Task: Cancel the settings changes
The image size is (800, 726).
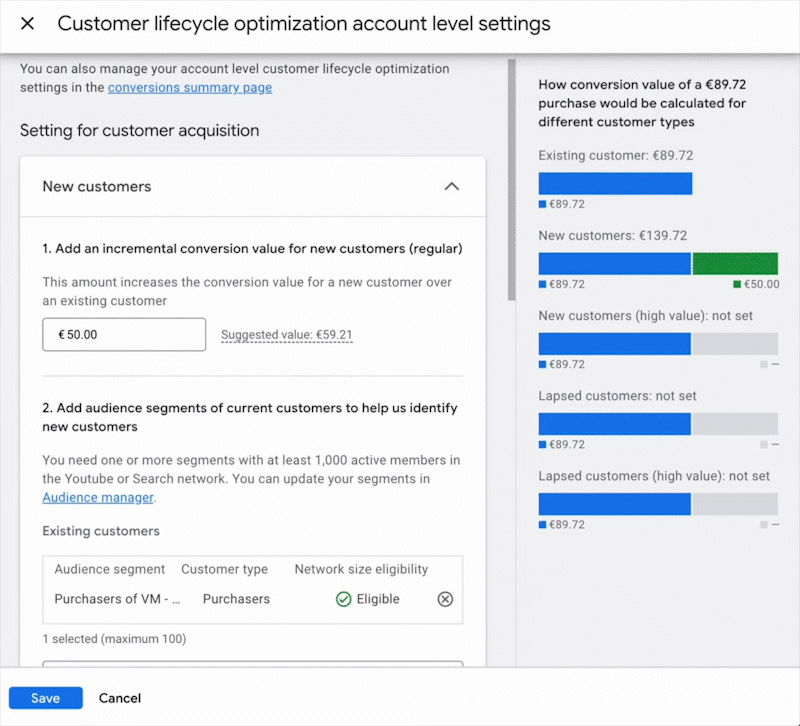Action: (120, 698)
